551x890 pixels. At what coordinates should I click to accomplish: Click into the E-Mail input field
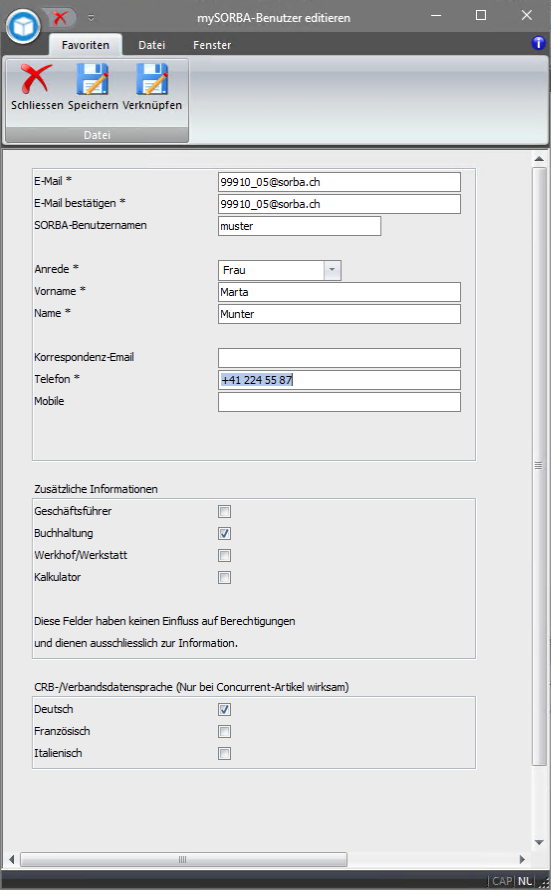point(339,182)
